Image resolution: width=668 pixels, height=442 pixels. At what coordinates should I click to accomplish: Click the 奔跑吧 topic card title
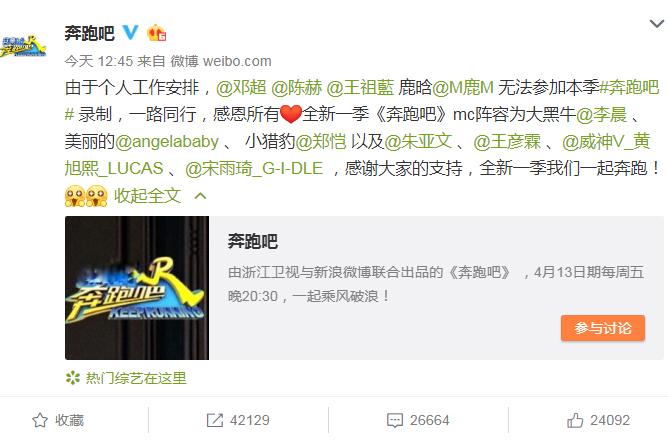pyautogui.click(x=253, y=241)
